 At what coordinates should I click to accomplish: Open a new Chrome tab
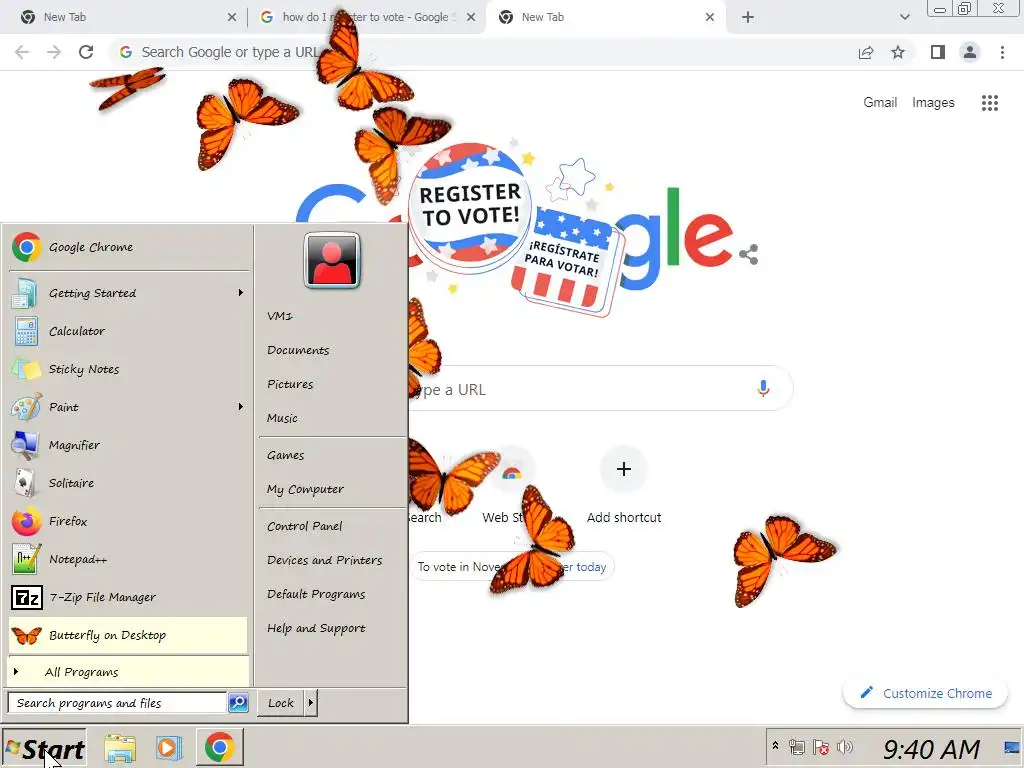pyautogui.click(x=748, y=17)
